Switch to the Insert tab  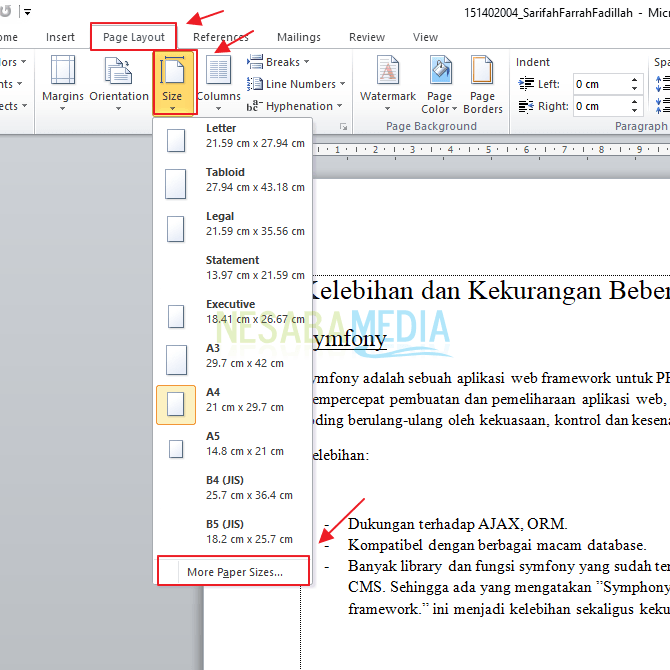point(60,37)
